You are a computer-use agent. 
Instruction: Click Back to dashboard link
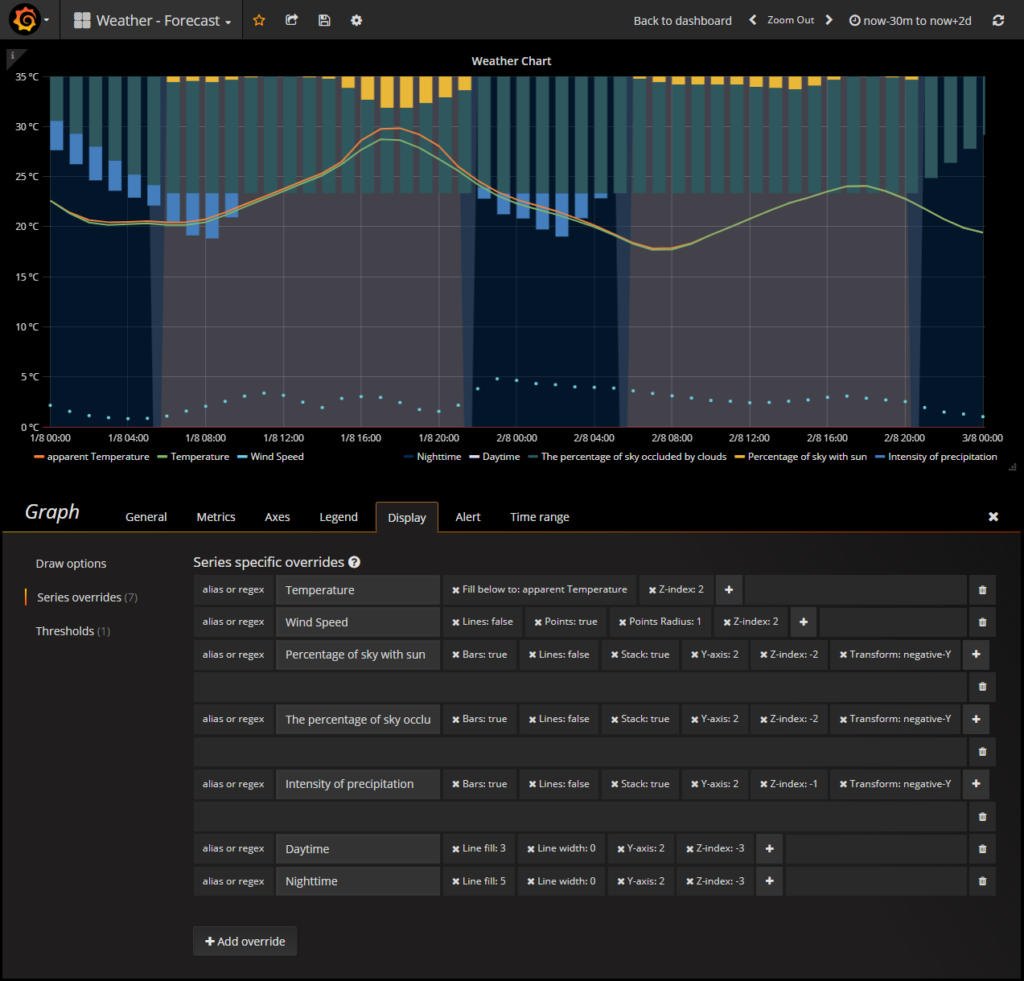682,20
